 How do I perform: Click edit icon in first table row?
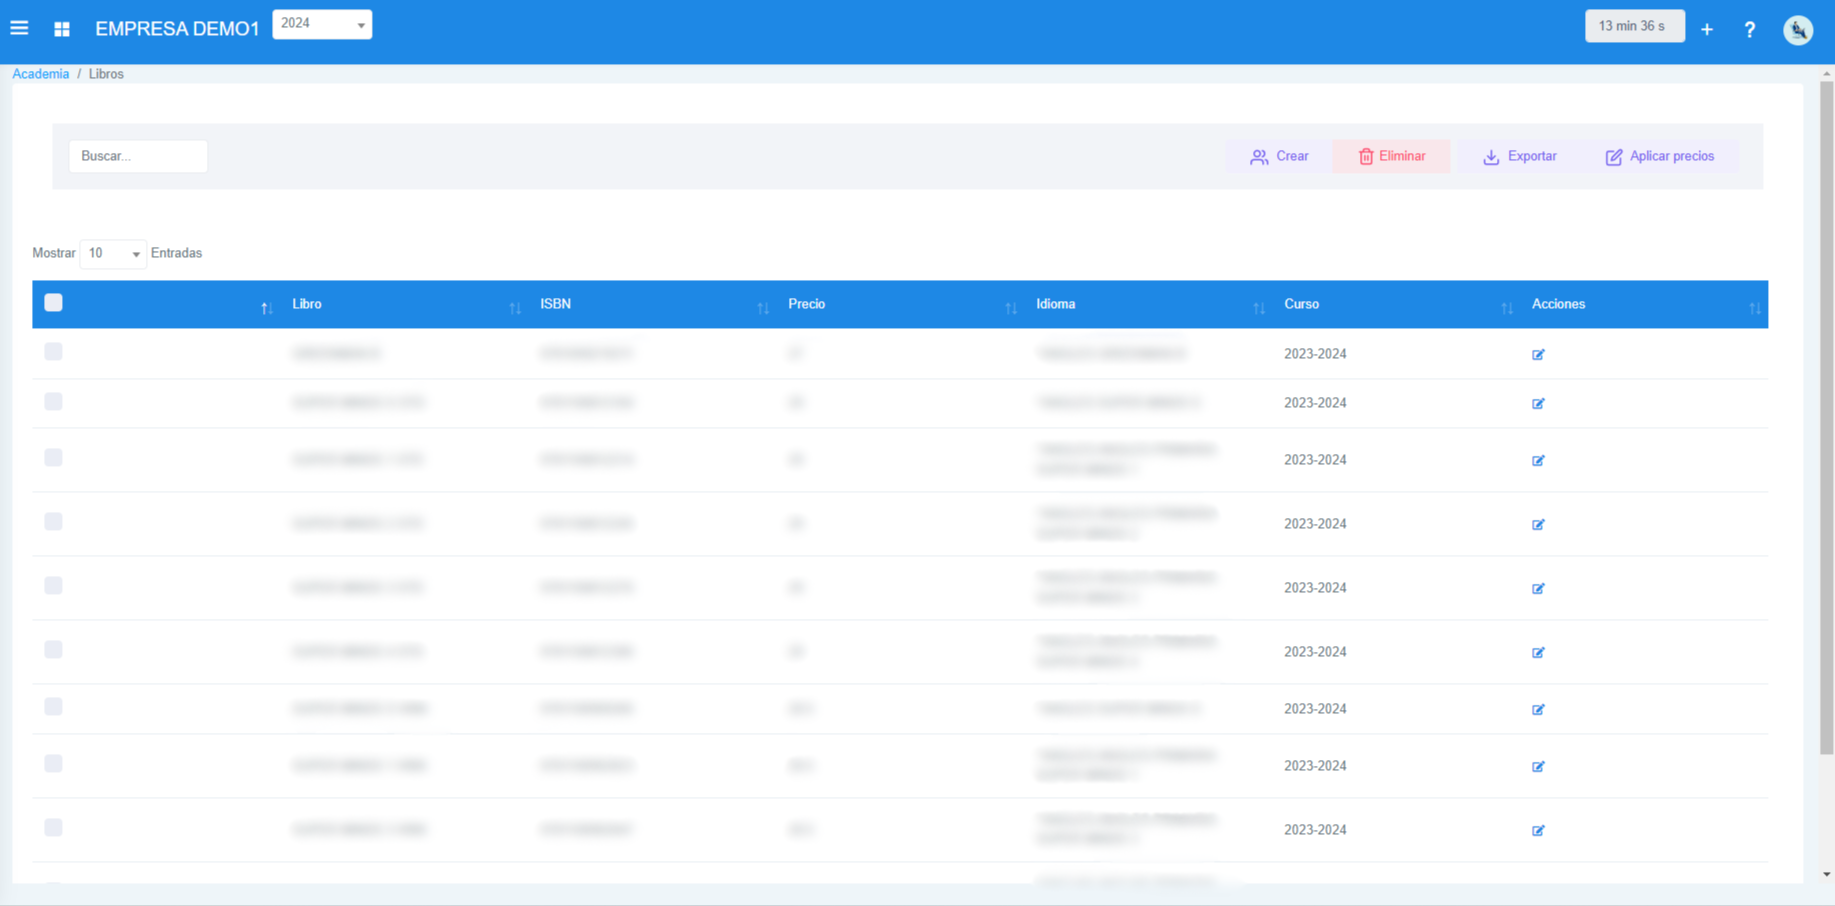coord(1538,354)
